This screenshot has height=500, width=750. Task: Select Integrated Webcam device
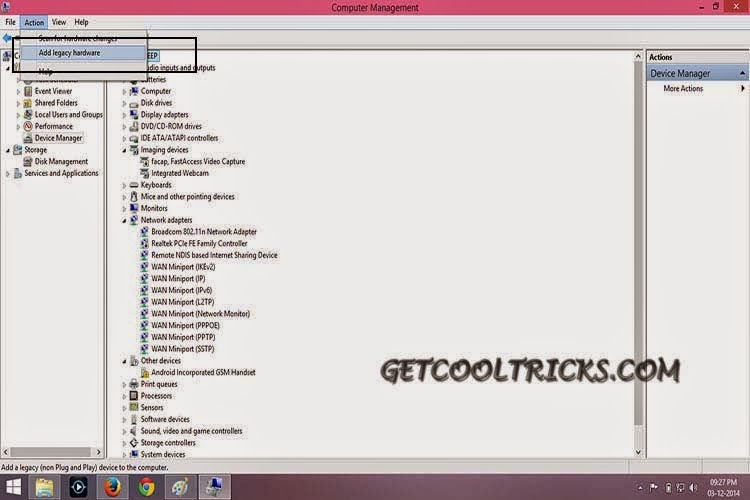point(180,173)
